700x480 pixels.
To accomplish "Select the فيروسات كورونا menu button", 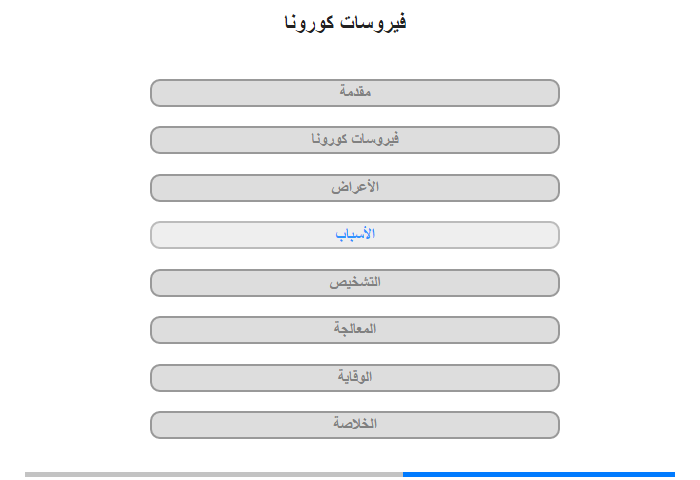I will point(354,140).
